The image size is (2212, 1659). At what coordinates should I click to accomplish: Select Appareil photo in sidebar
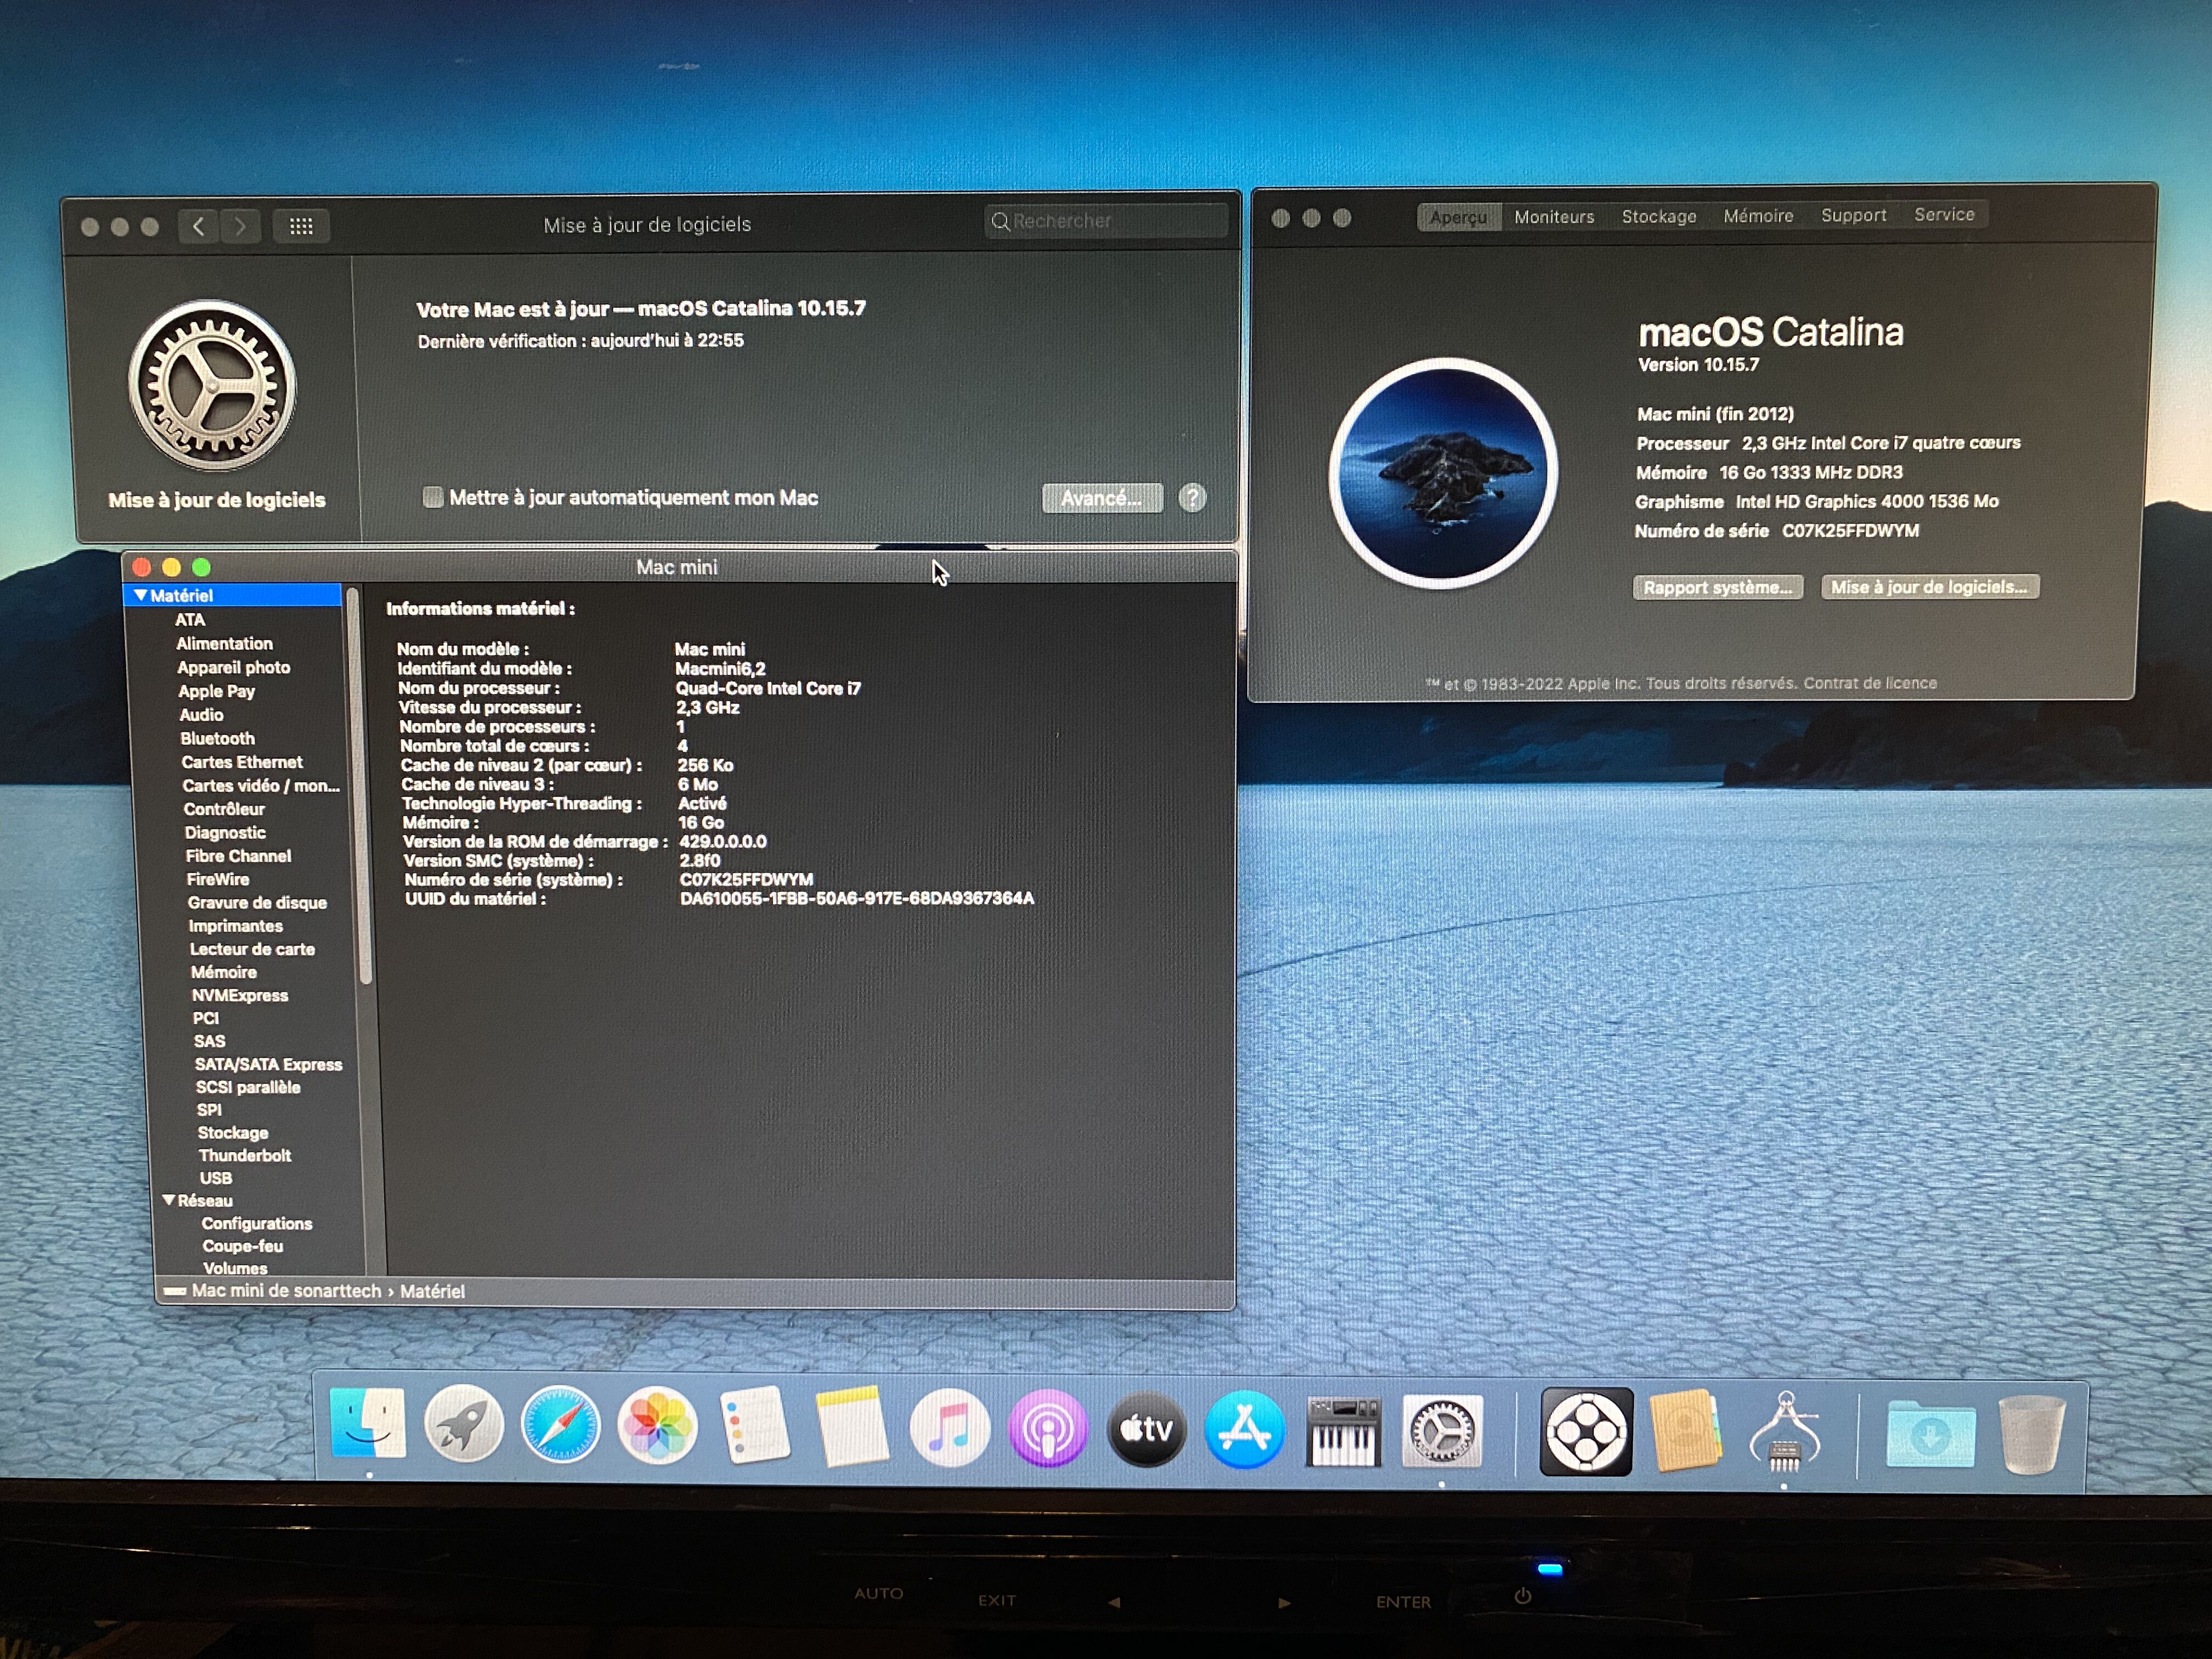(x=233, y=668)
